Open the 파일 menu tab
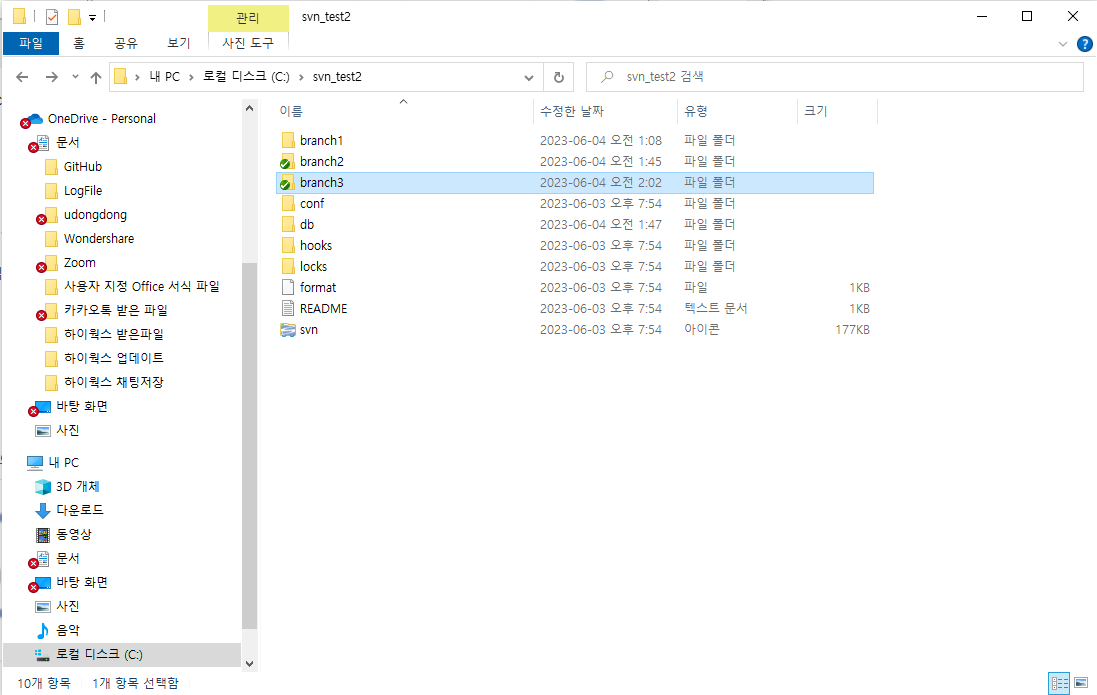Viewport: 1097px width, 695px height. click(31, 43)
